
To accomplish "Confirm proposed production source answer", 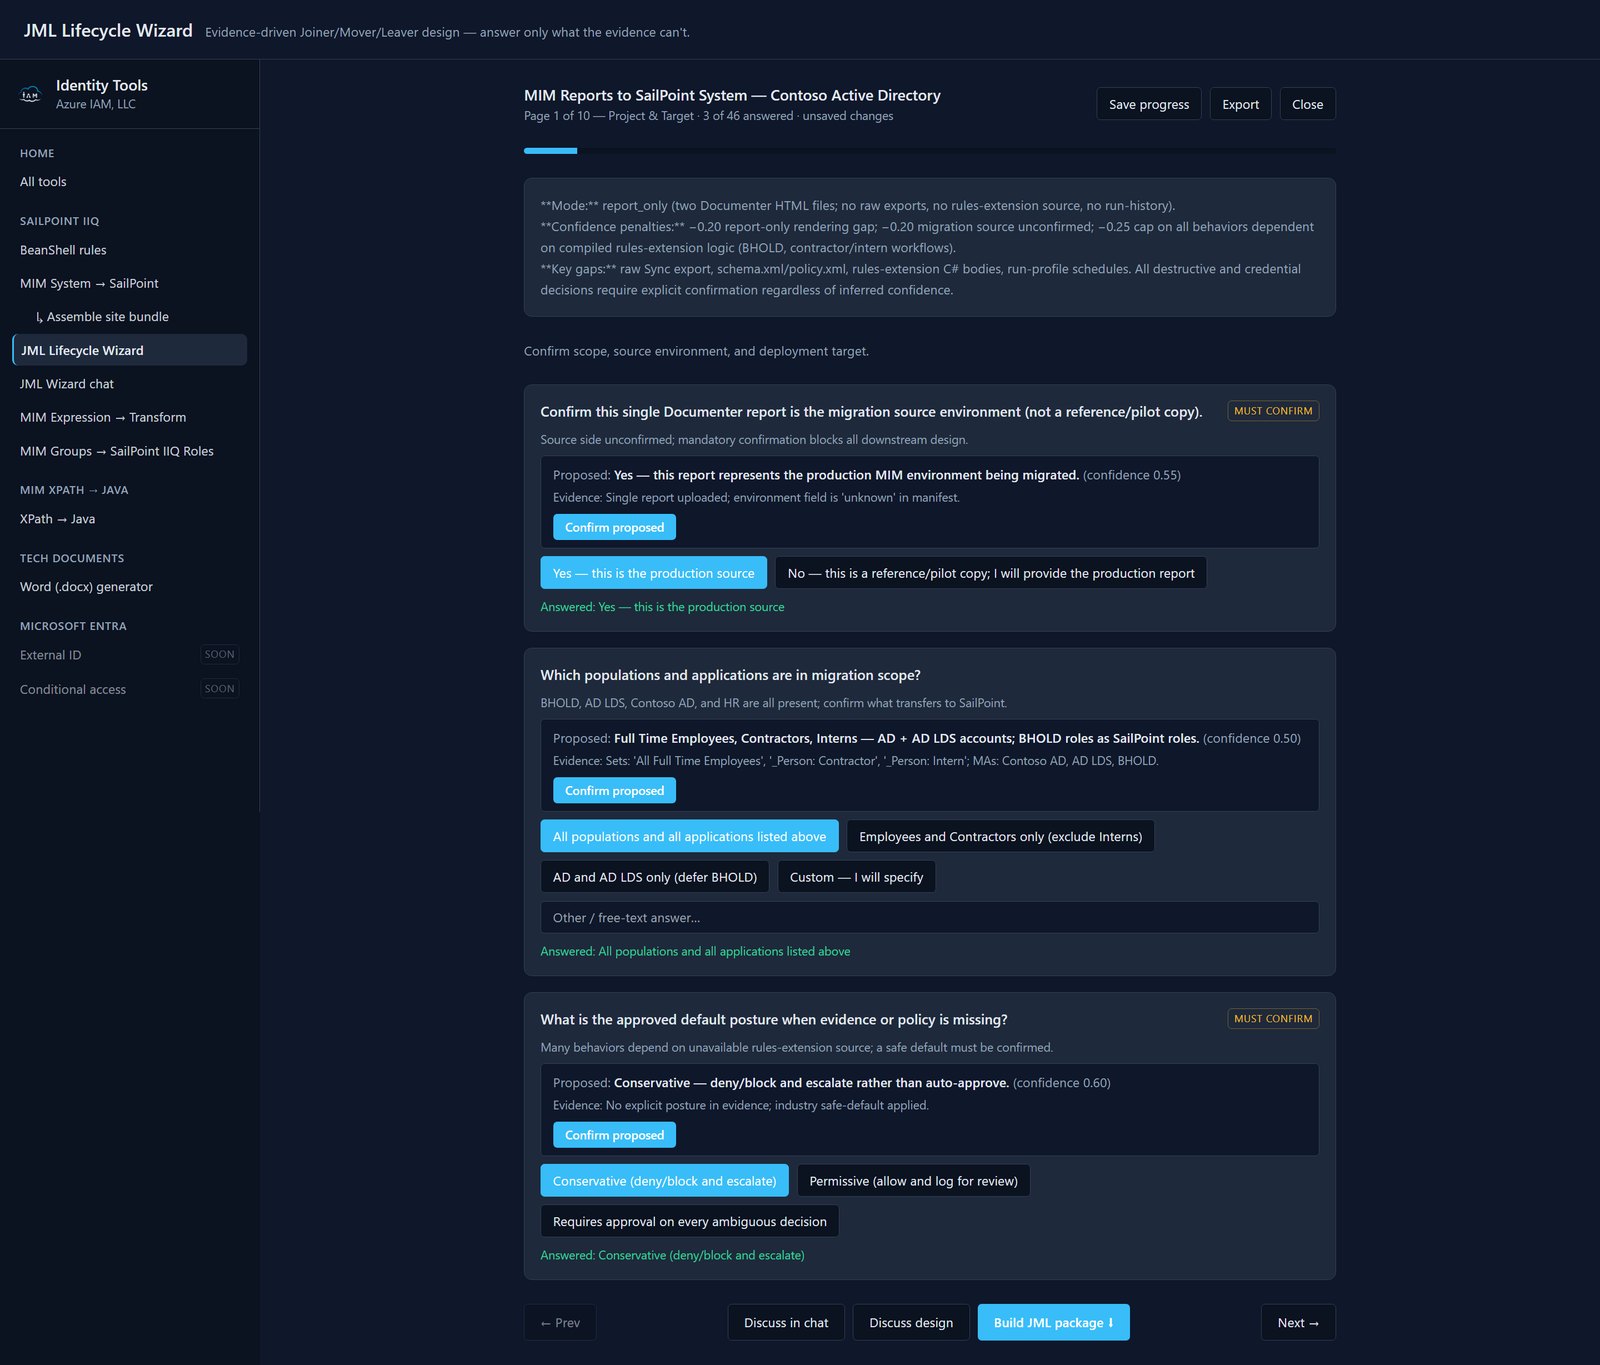I will (x=614, y=527).
